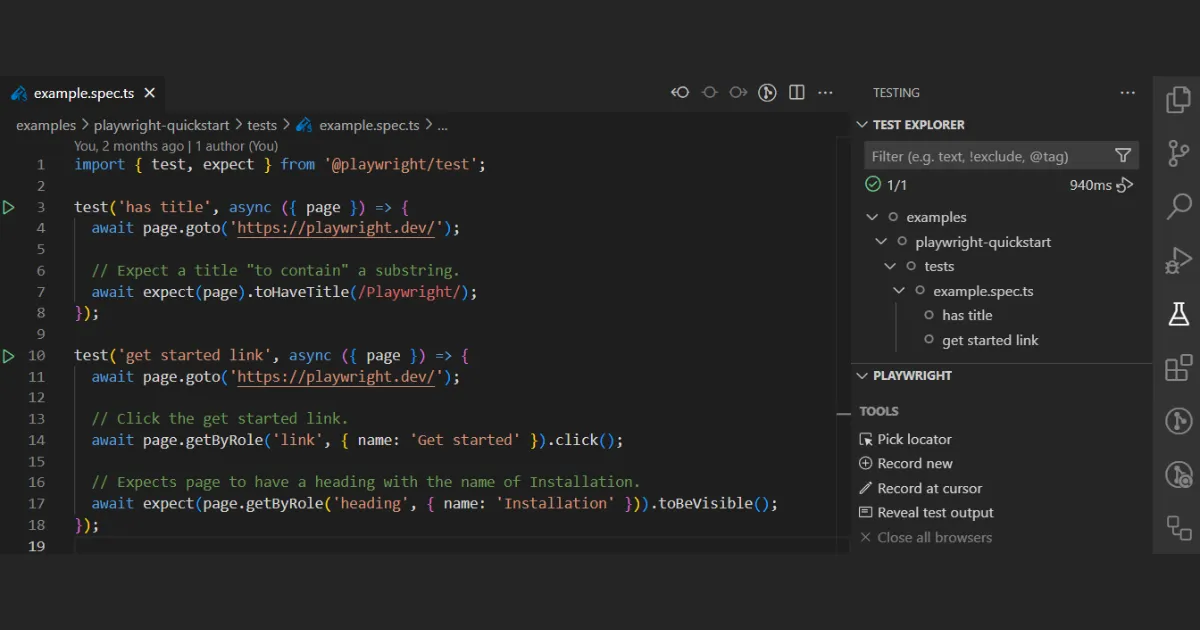Click the status circle of 'has title' test
1200x630 pixels.
(x=929, y=315)
